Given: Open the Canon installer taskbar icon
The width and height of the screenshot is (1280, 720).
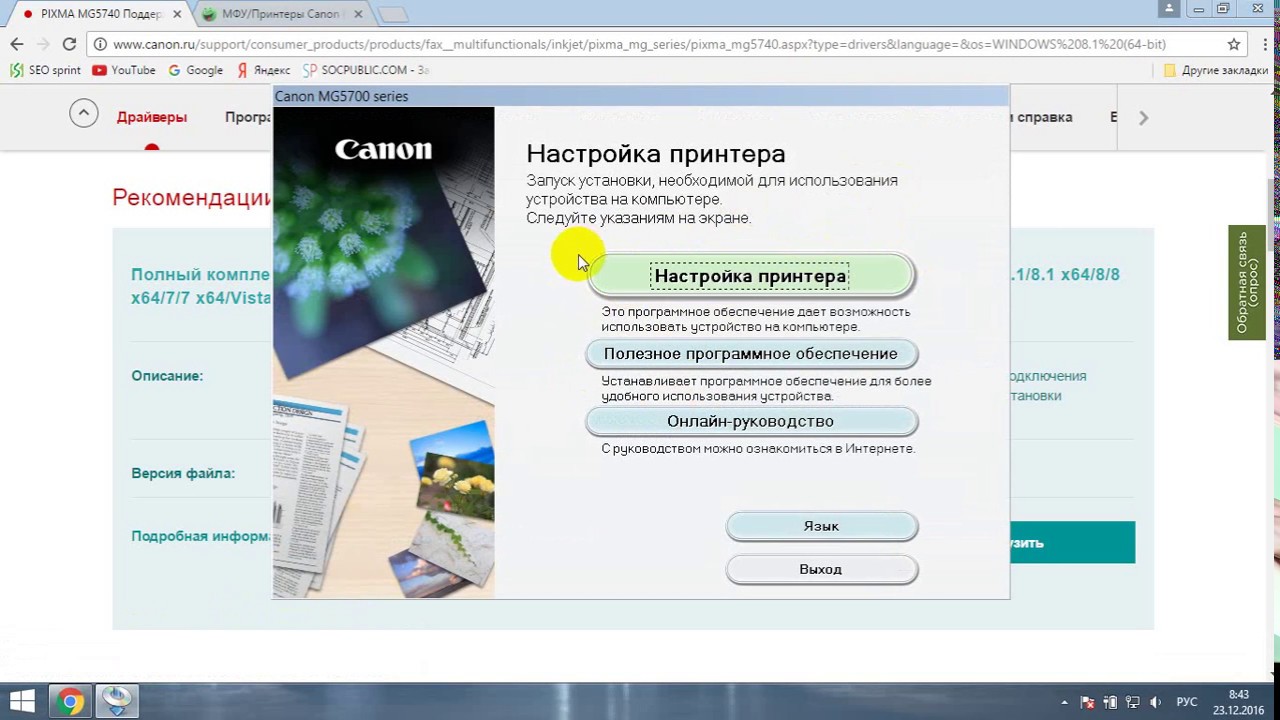Looking at the screenshot, I should pyautogui.click(x=117, y=700).
